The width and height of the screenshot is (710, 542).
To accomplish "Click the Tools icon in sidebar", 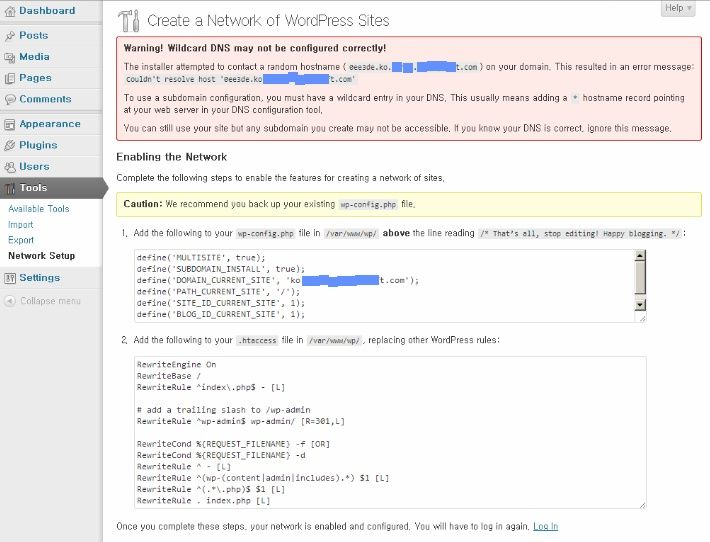I will [10, 188].
